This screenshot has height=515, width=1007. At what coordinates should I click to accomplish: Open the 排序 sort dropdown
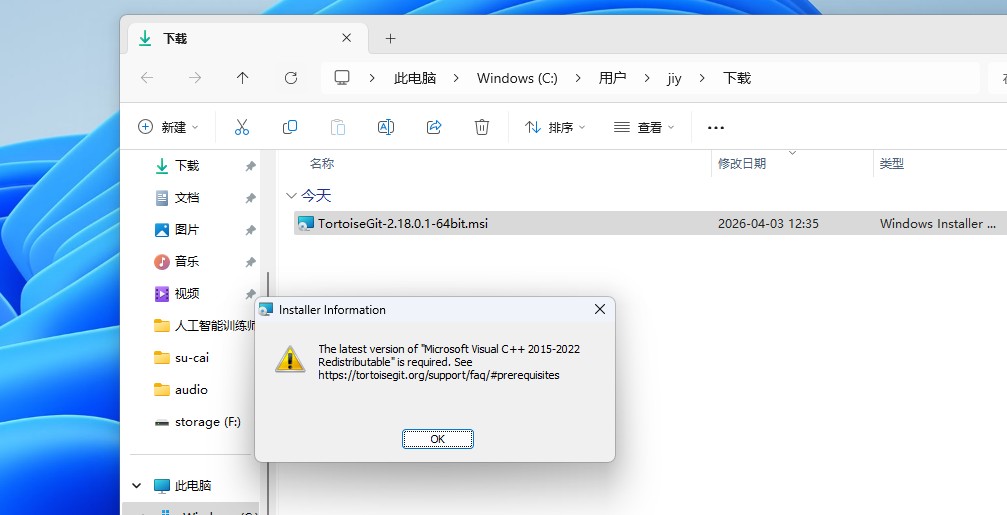tap(555, 127)
